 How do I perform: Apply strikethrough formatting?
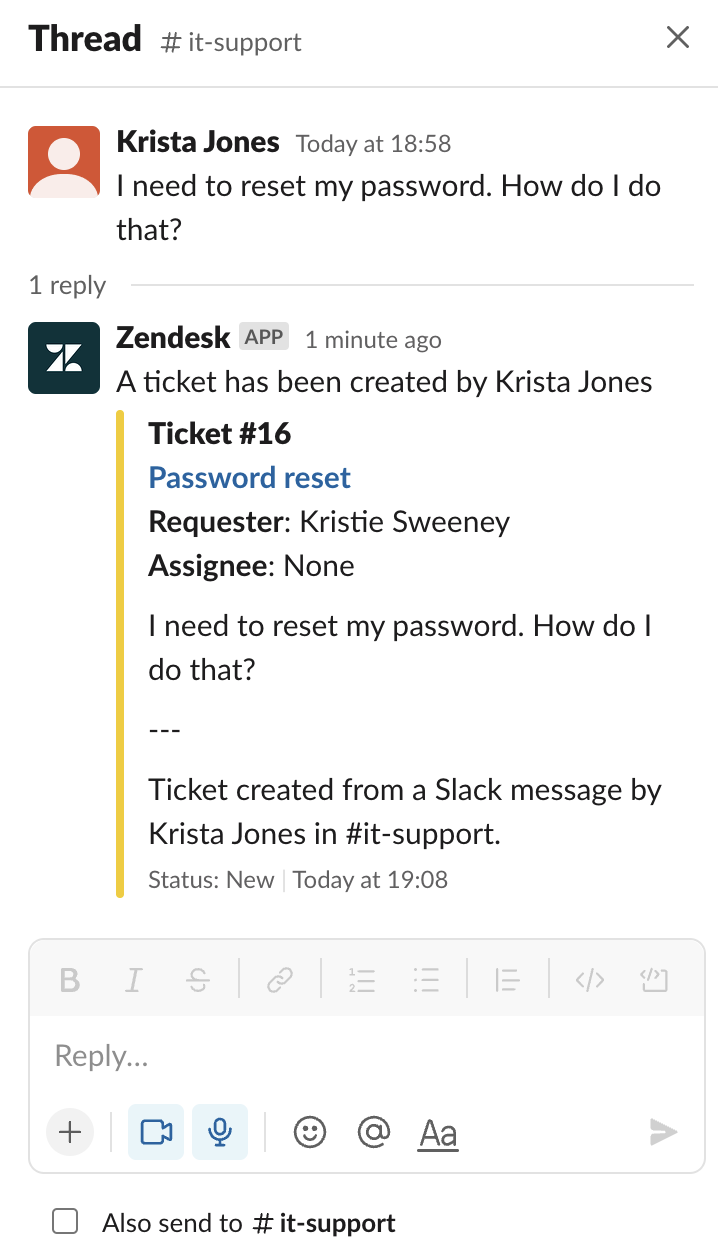point(198,980)
